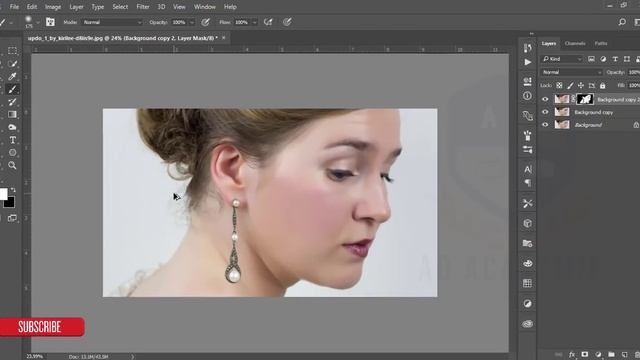Open the tool preset picker arrow

[11, 22]
